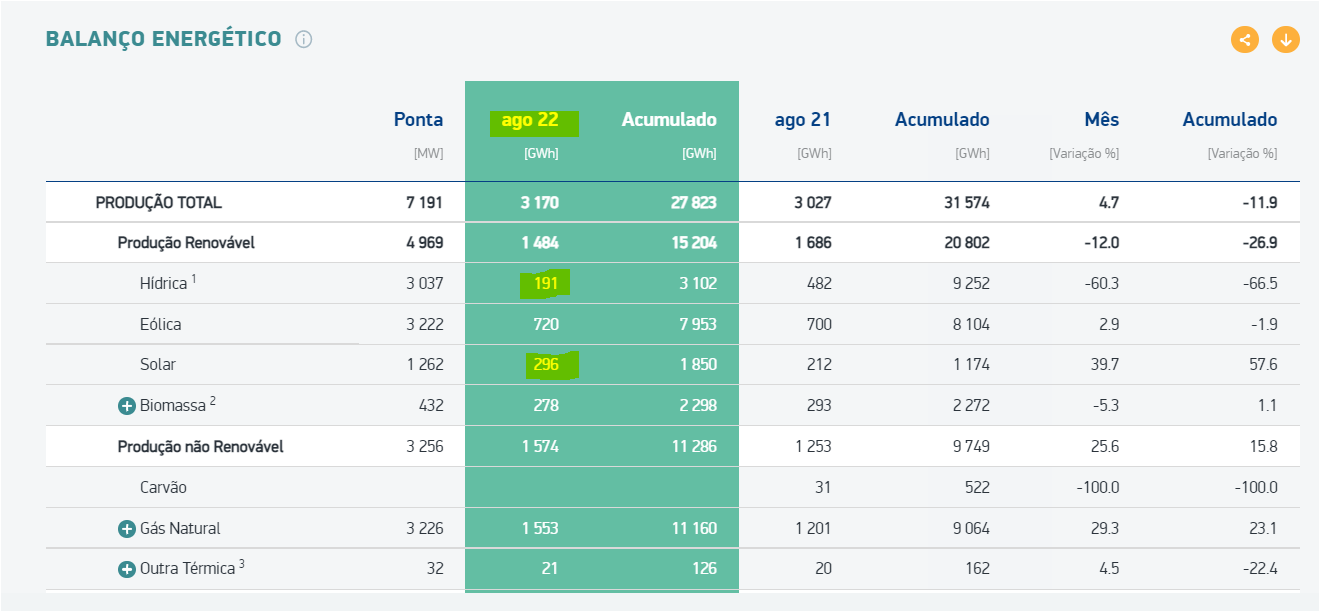The width and height of the screenshot is (1320, 612).
Task: Select the Eólica row label
Action: 161,324
